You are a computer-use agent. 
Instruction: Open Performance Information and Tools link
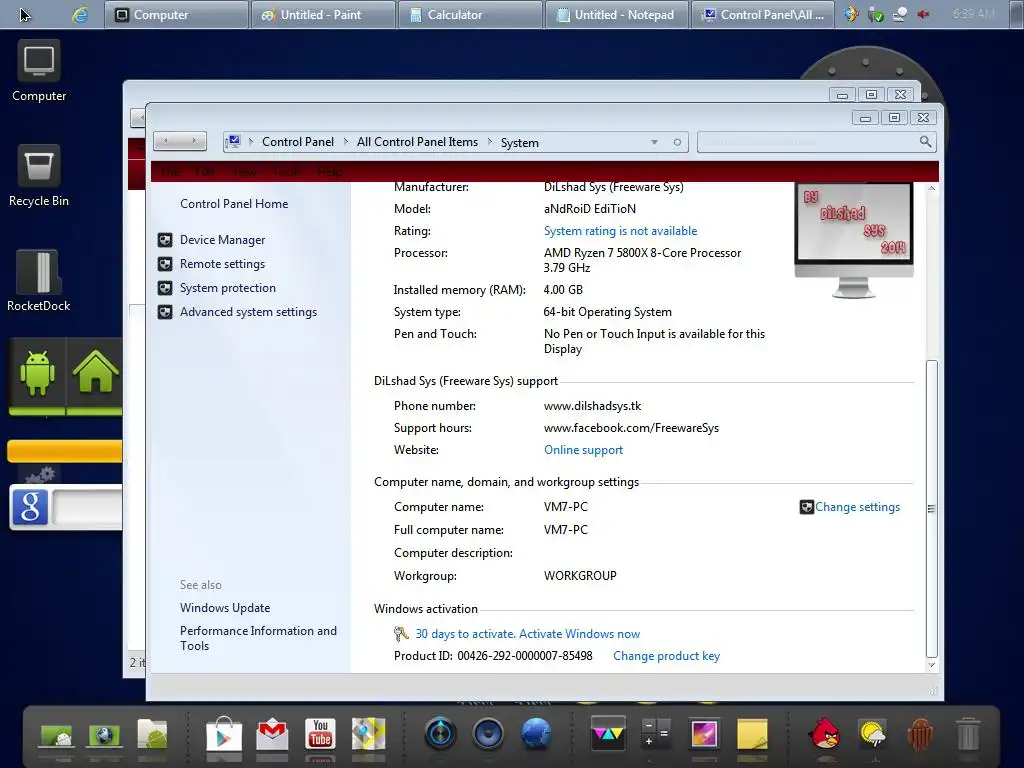tap(258, 638)
